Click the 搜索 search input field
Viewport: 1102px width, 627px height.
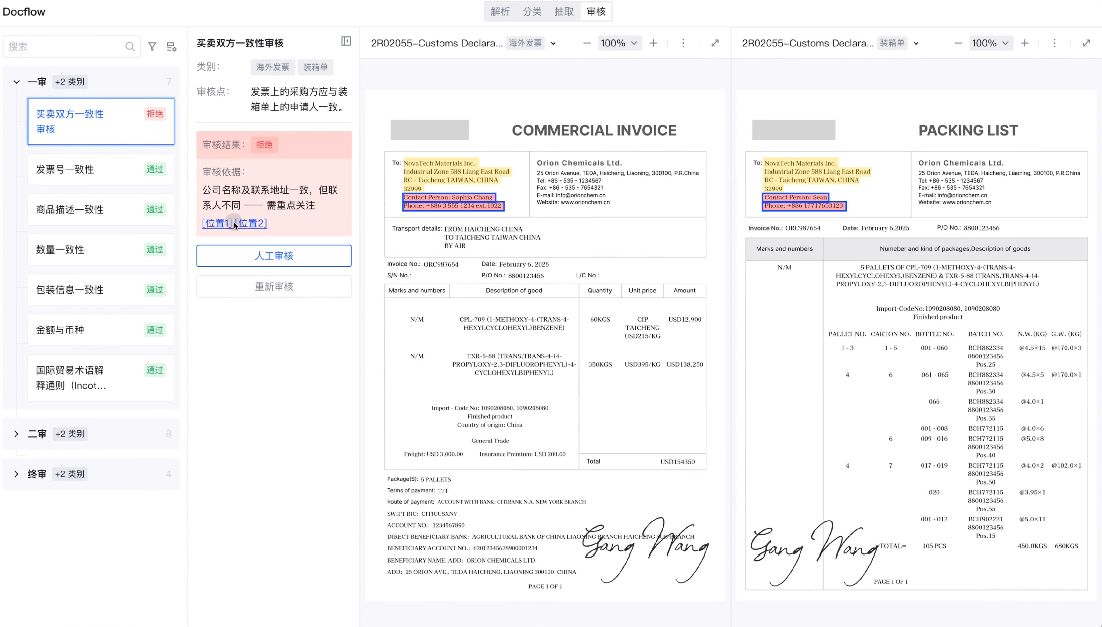(x=65, y=46)
